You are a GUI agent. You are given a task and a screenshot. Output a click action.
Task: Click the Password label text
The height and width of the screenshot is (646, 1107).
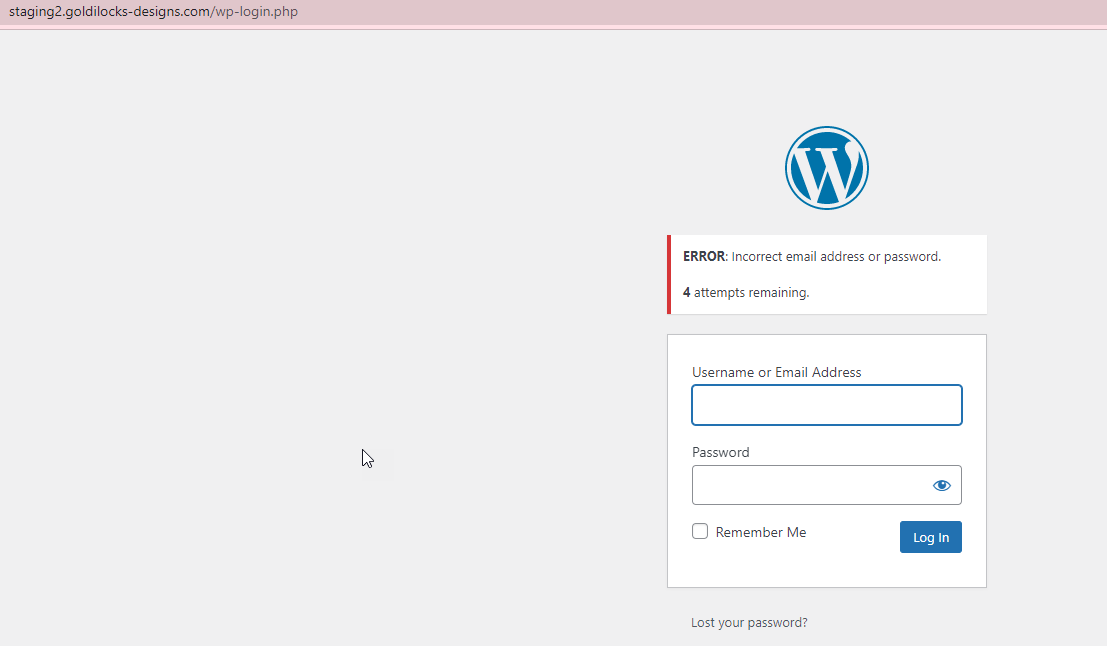(x=720, y=453)
